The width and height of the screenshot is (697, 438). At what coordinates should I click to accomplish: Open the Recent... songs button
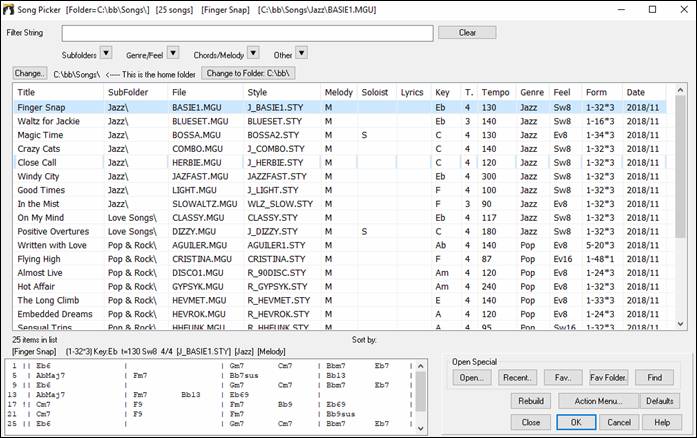click(x=516, y=377)
